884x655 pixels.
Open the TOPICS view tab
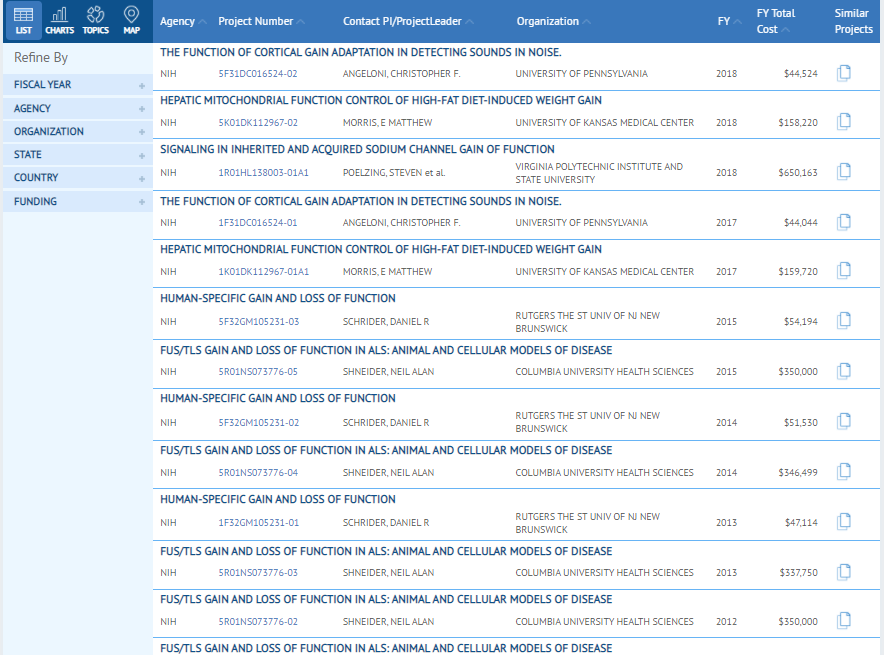(x=95, y=21)
